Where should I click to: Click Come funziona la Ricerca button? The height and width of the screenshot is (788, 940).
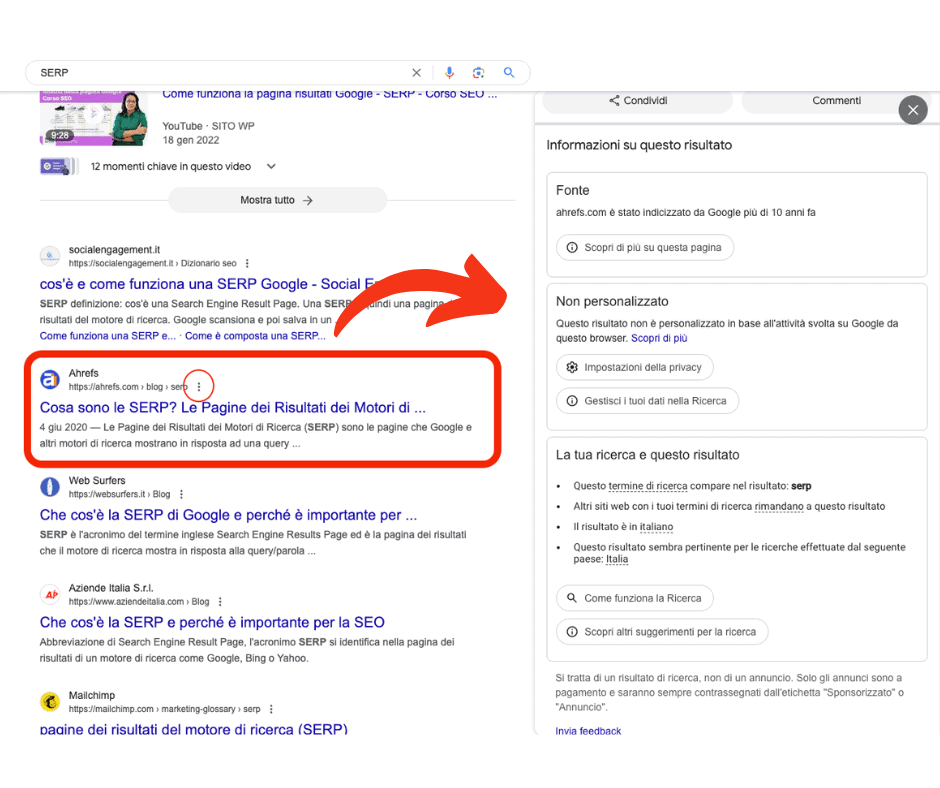[635, 598]
